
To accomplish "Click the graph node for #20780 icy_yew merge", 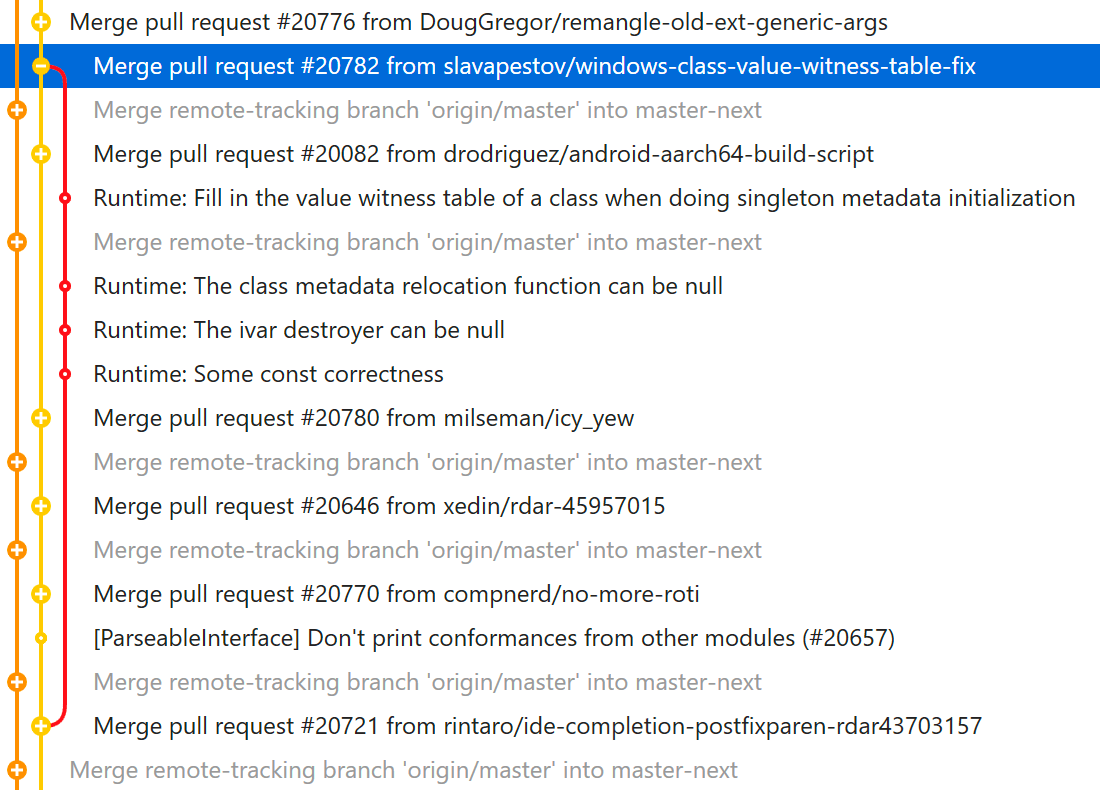I will pos(41,418).
